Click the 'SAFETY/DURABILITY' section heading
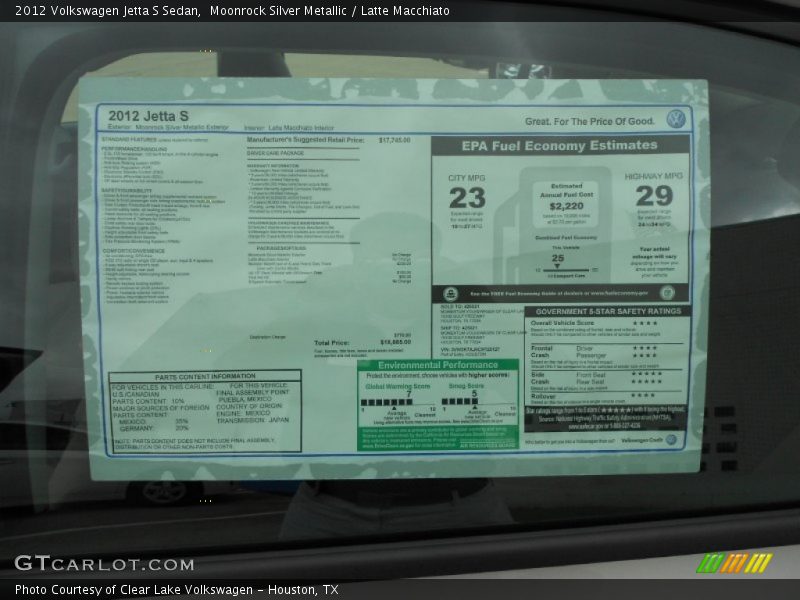Screen dimensions: 800x600 128,190
